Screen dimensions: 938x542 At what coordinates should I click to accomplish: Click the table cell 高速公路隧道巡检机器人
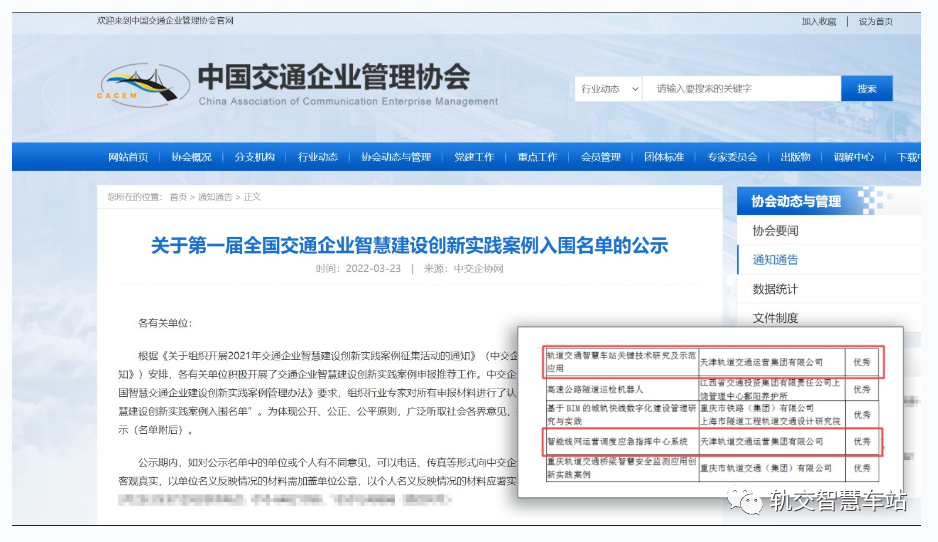click(x=595, y=389)
